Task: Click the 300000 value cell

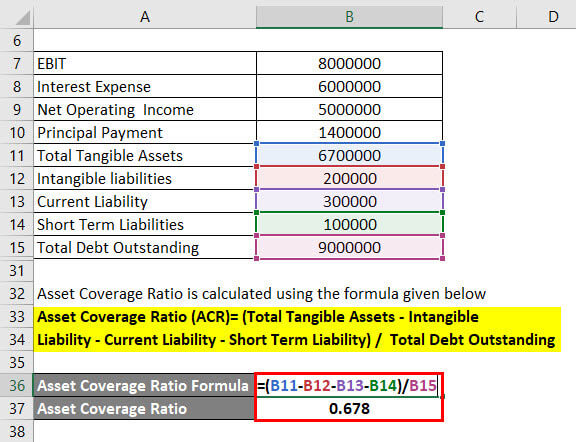Action: 349,201
